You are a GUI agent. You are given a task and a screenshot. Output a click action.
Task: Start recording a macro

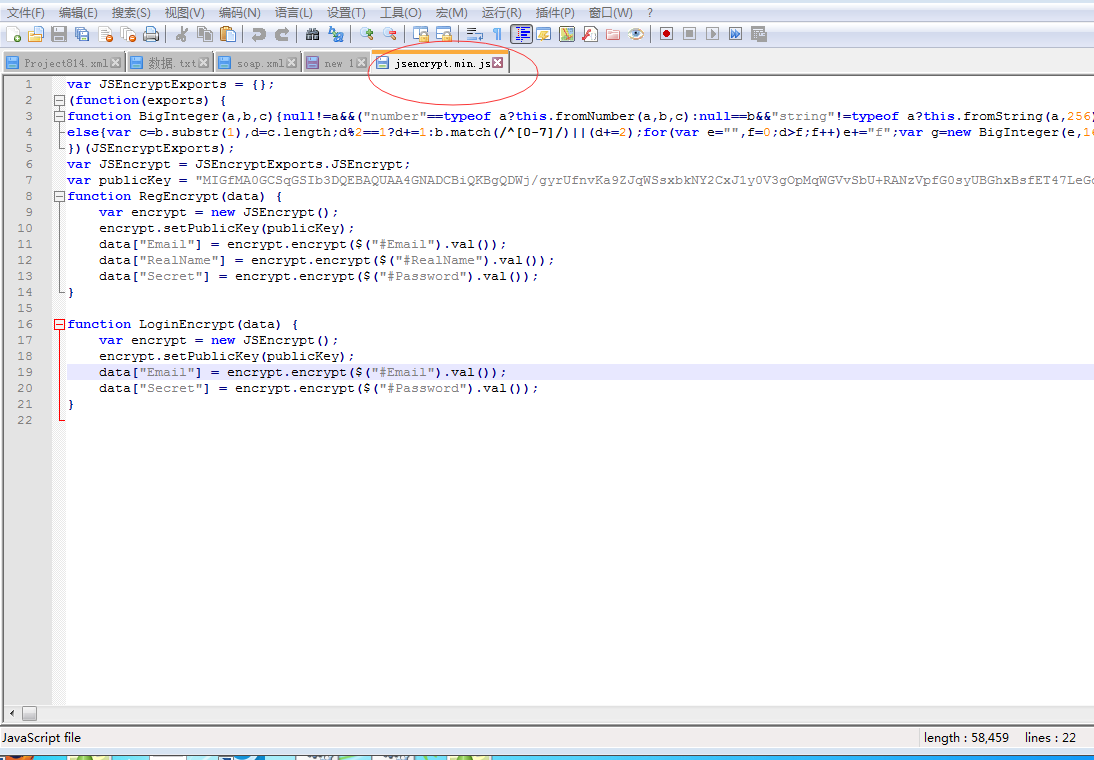(x=666, y=33)
